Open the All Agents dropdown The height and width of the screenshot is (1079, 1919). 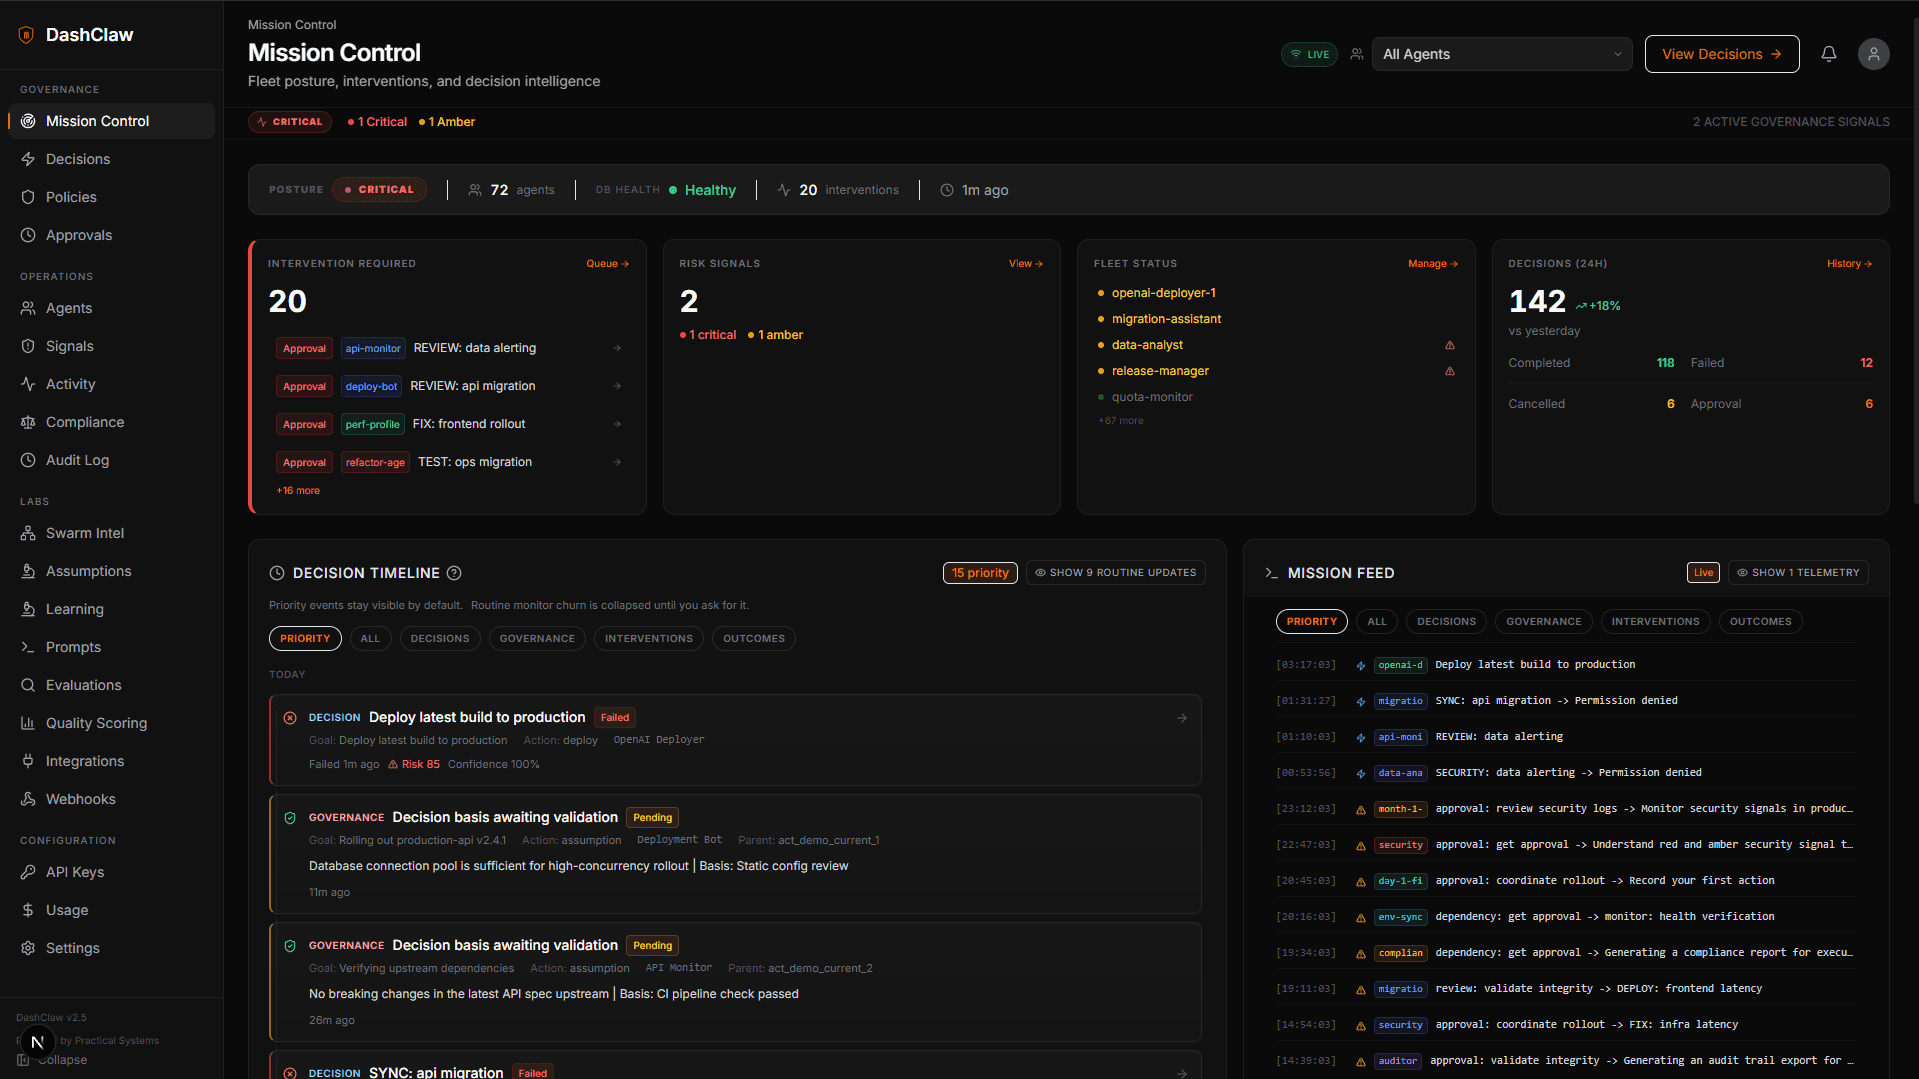pyautogui.click(x=1501, y=54)
